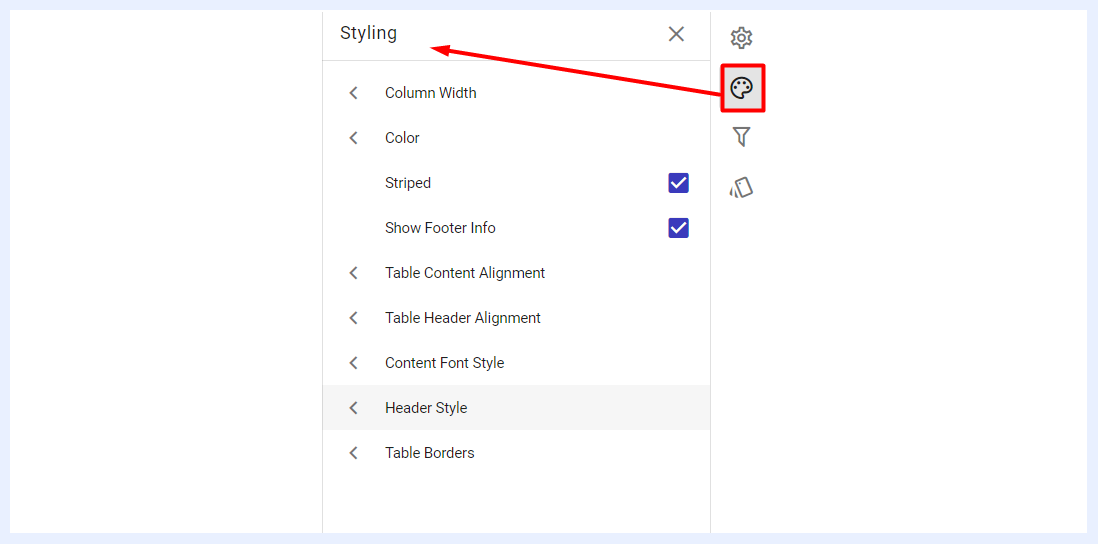The width and height of the screenshot is (1098, 544).
Task: Open the Color option label
Action: 402,138
